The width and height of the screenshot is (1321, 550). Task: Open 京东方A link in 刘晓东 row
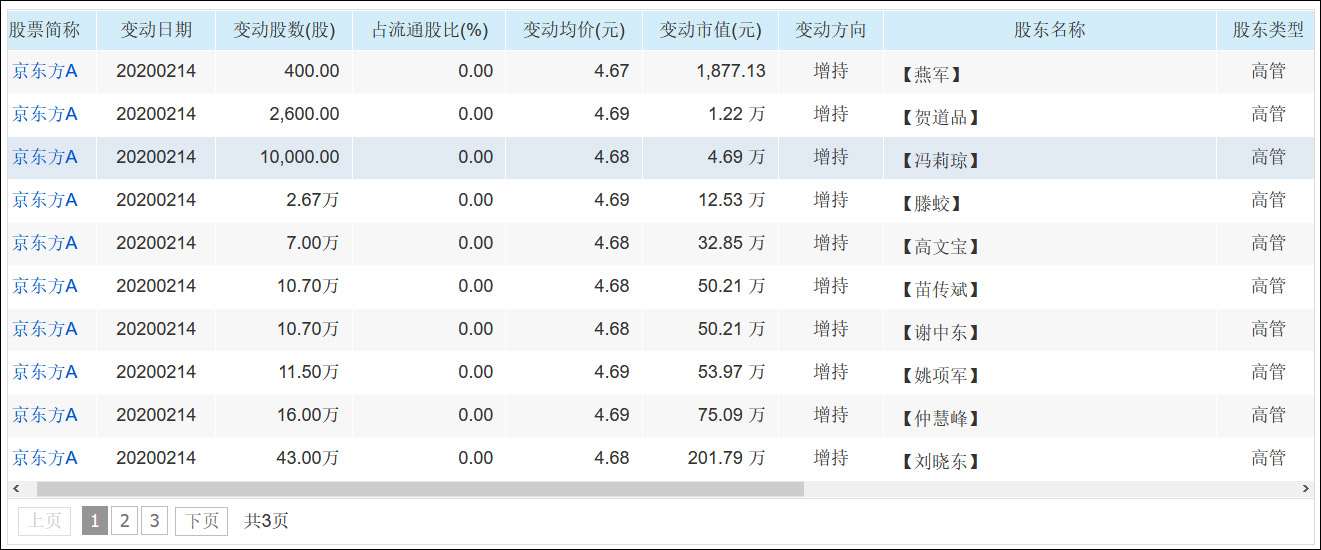[45, 458]
